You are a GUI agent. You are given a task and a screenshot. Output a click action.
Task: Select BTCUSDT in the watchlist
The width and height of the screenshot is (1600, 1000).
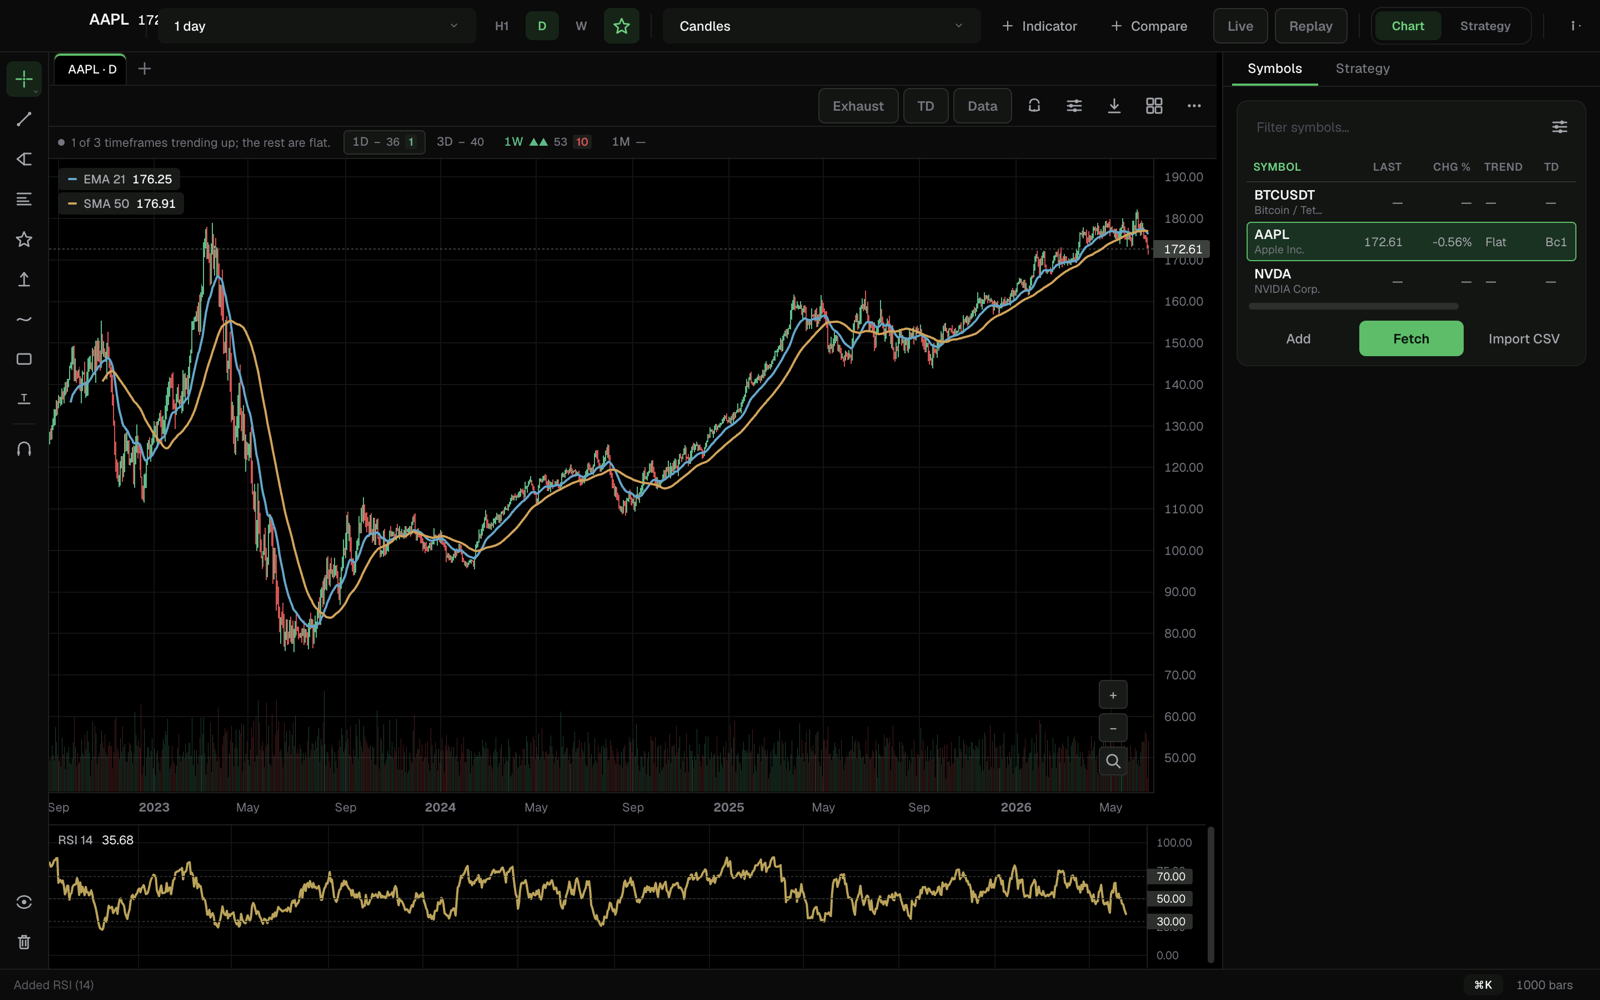[1411, 202]
